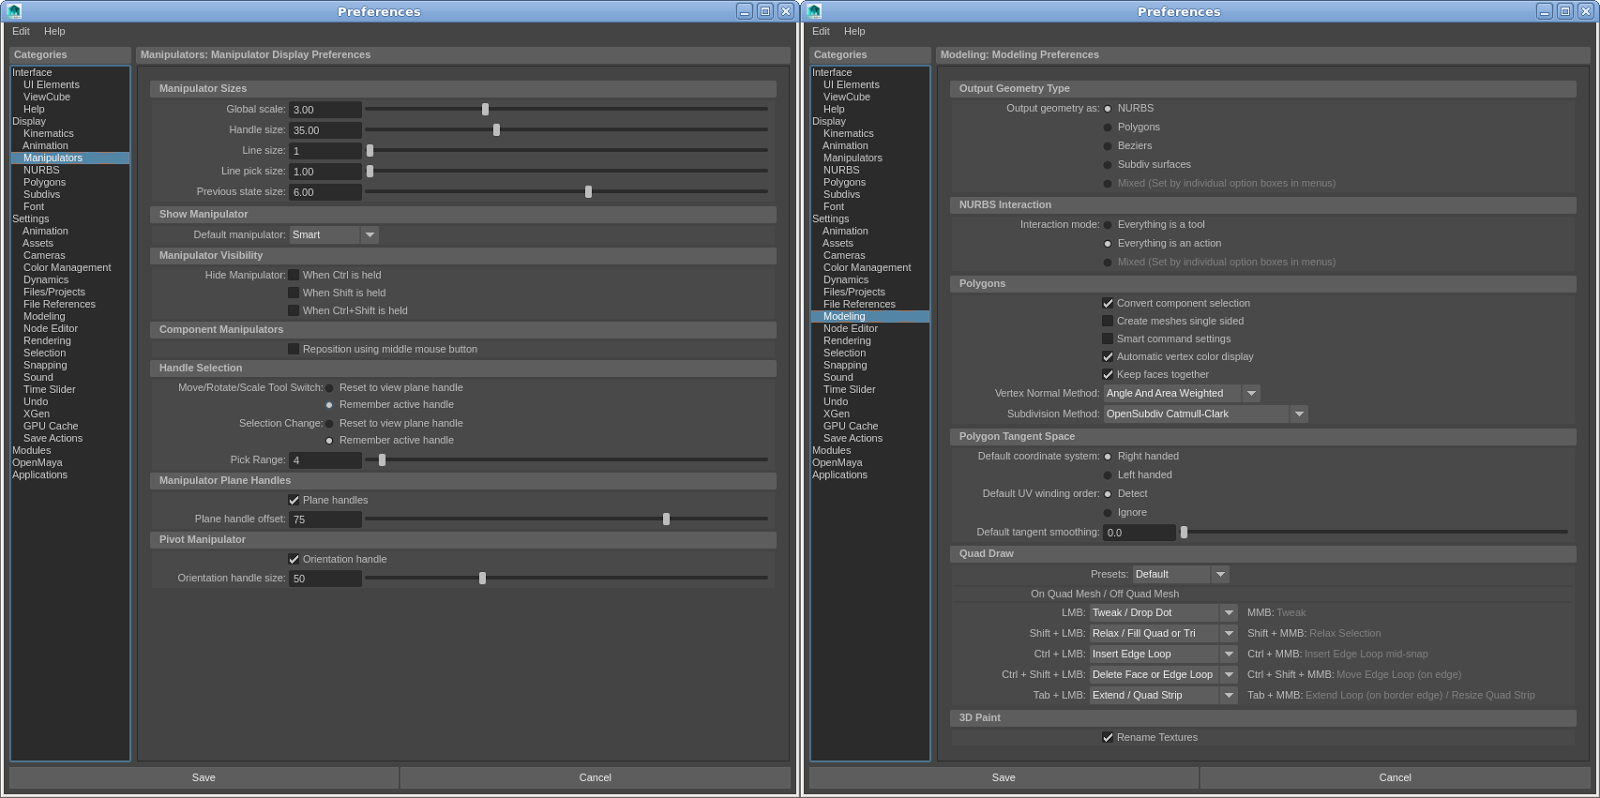Select Ignore UV winding order
The image size is (1600, 798).
pos(1108,513)
